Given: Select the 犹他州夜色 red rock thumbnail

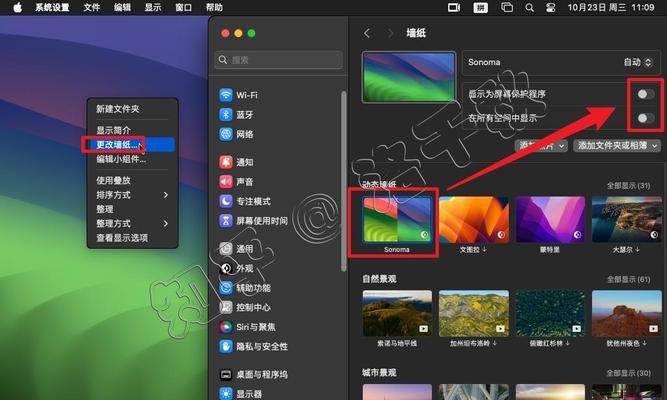Looking at the screenshot, I should click(627, 313).
